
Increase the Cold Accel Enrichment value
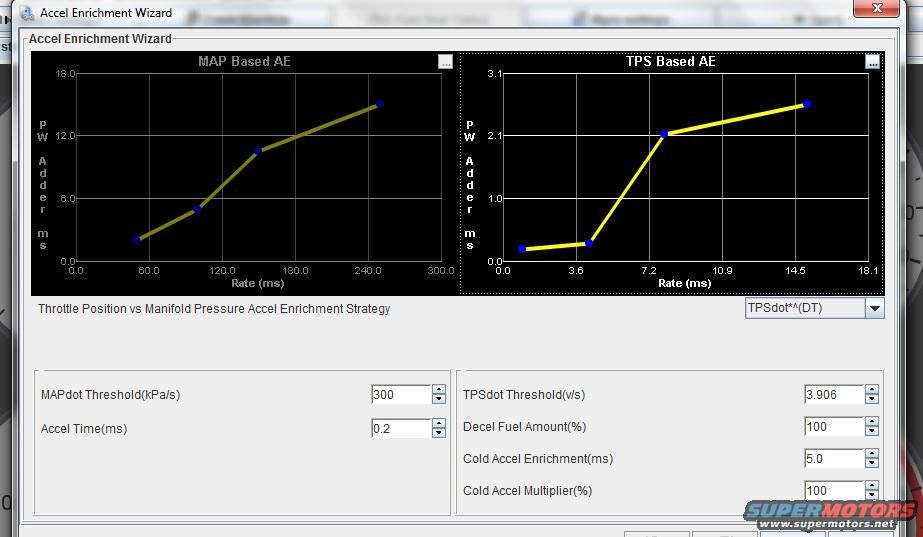click(872, 454)
